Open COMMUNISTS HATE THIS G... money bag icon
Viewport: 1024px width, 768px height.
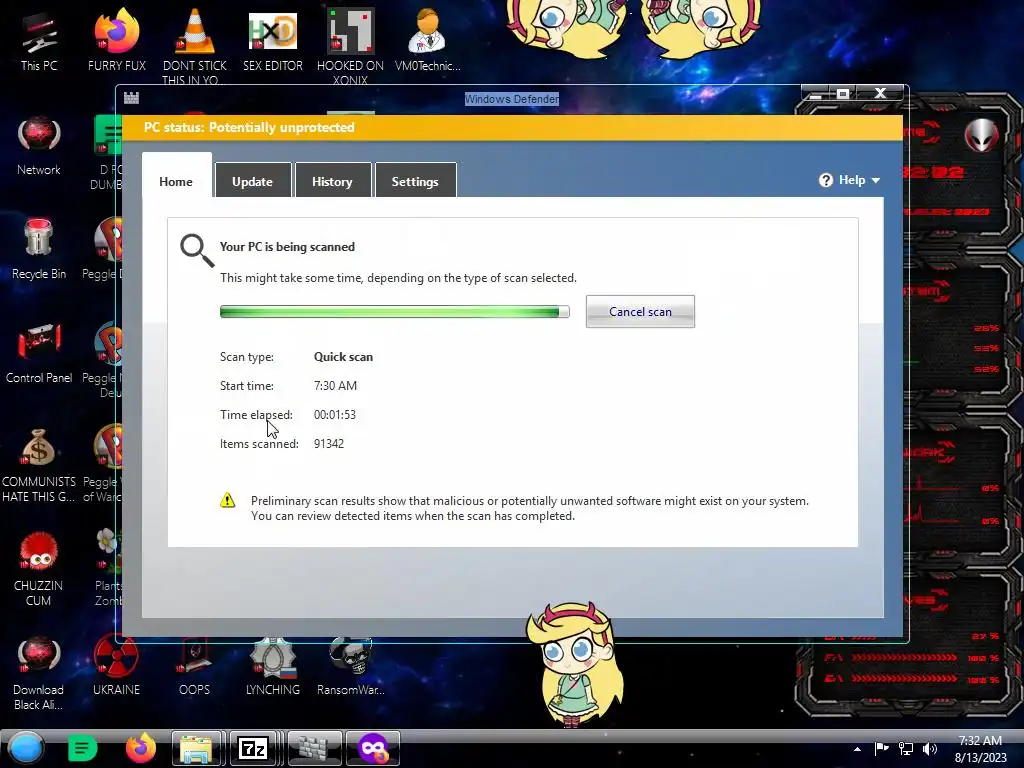39,465
